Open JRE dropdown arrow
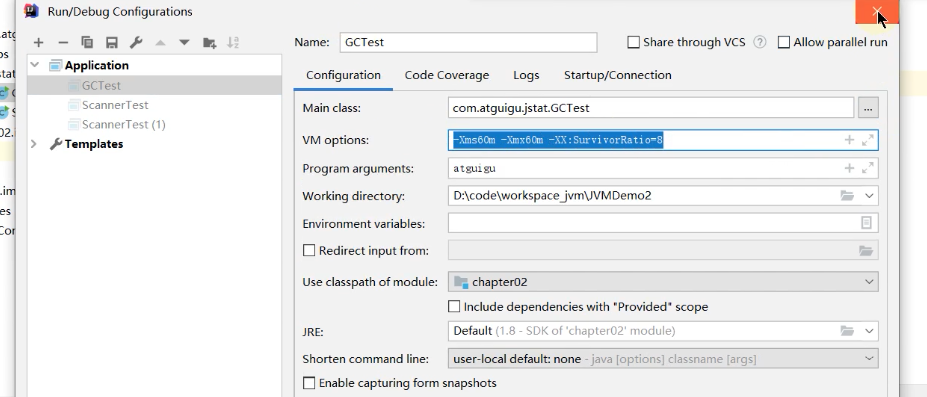Image resolution: width=927 pixels, height=397 pixels. click(x=869, y=331)
